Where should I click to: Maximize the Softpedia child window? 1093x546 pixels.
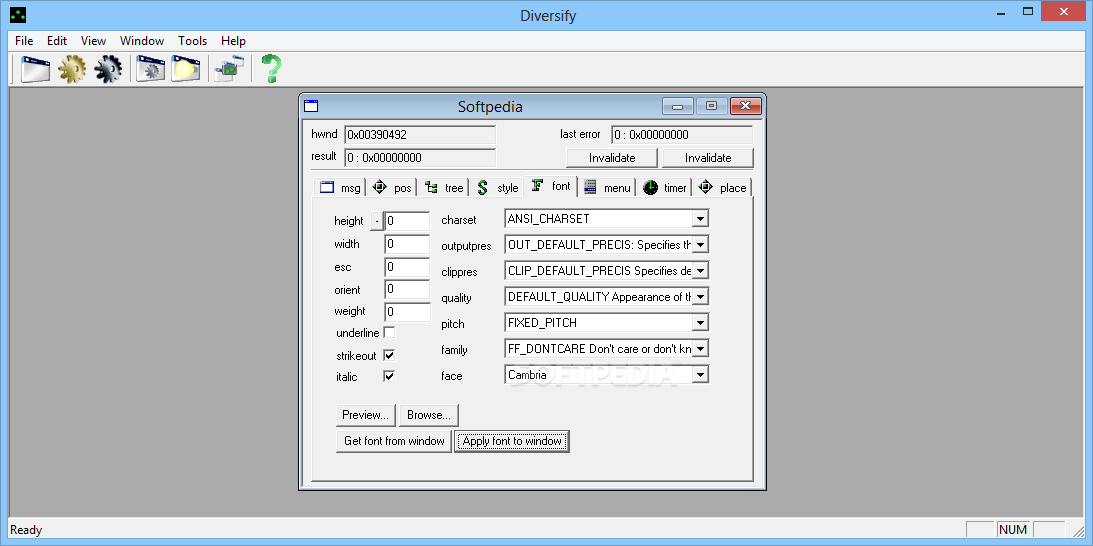pos(711,106)
